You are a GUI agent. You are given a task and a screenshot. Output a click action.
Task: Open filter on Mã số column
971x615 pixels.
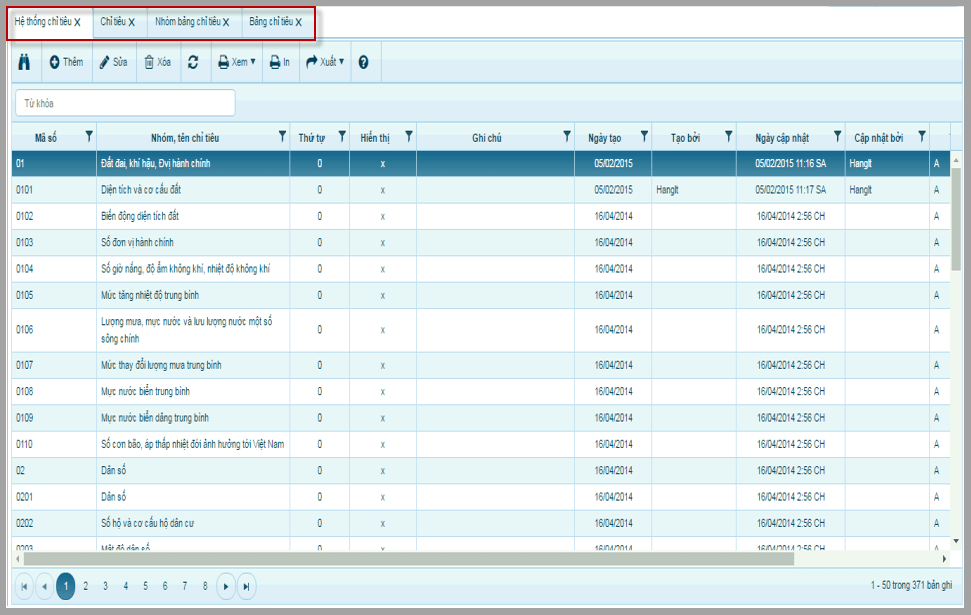[89, 136]
